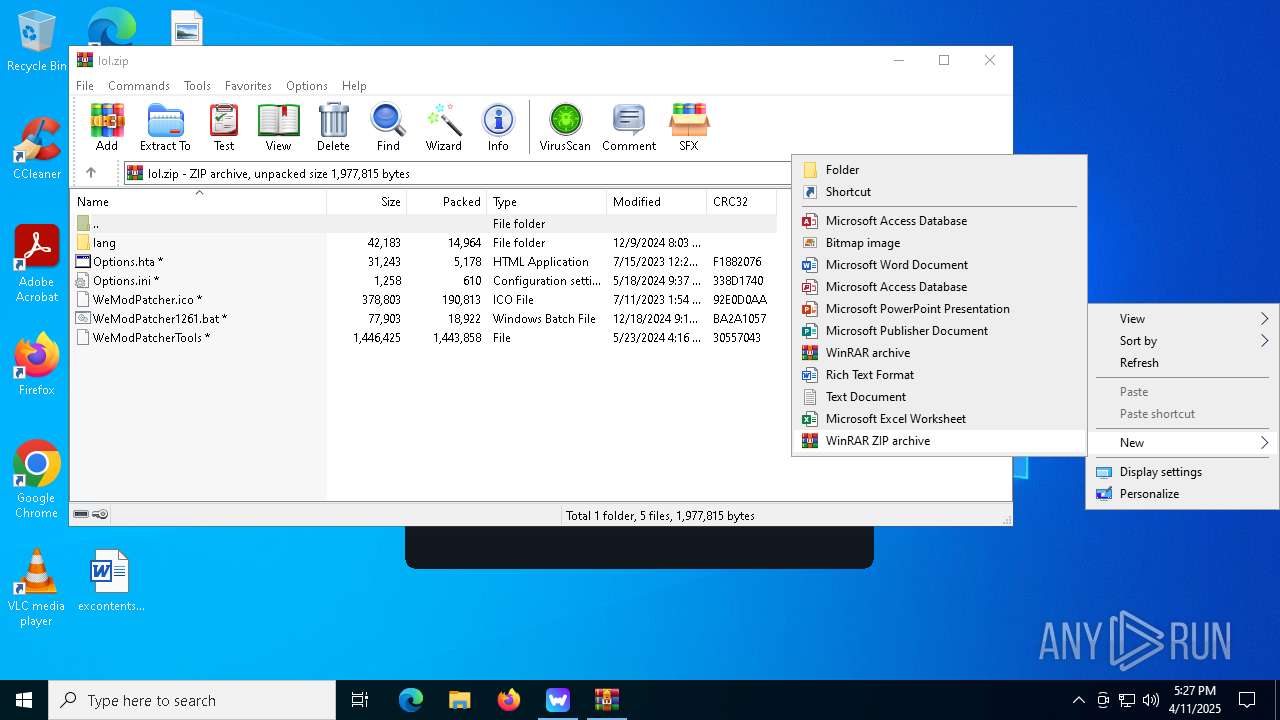
Task: Open CCleaner desktop shortcut
Action: point(36,148)
